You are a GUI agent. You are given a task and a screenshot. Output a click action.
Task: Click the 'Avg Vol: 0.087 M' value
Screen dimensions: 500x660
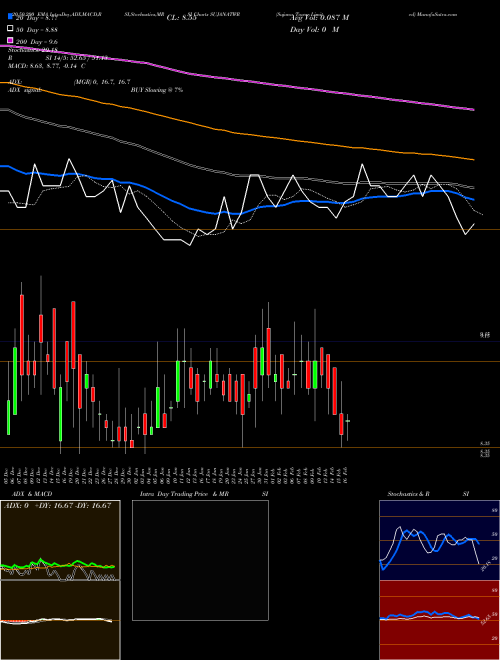point(319,18)
